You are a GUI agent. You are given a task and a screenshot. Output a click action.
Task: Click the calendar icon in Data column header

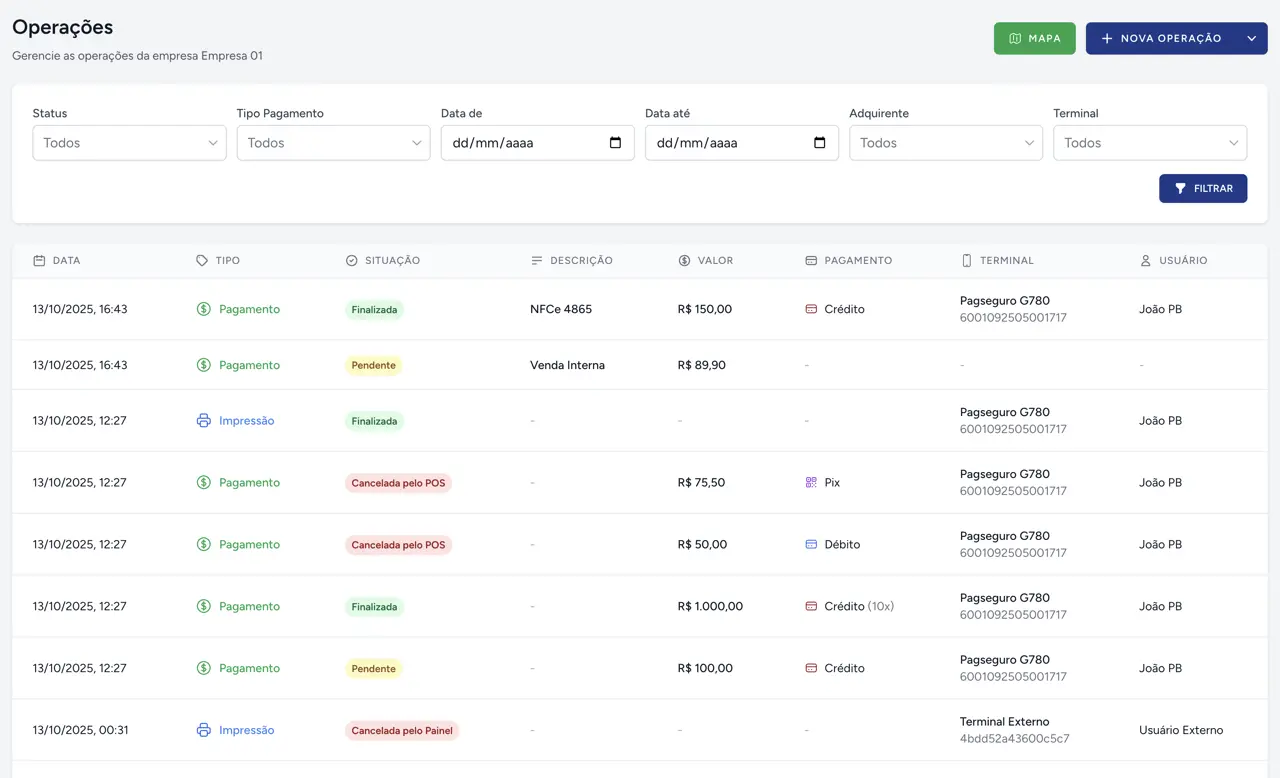tap(39, 261)
